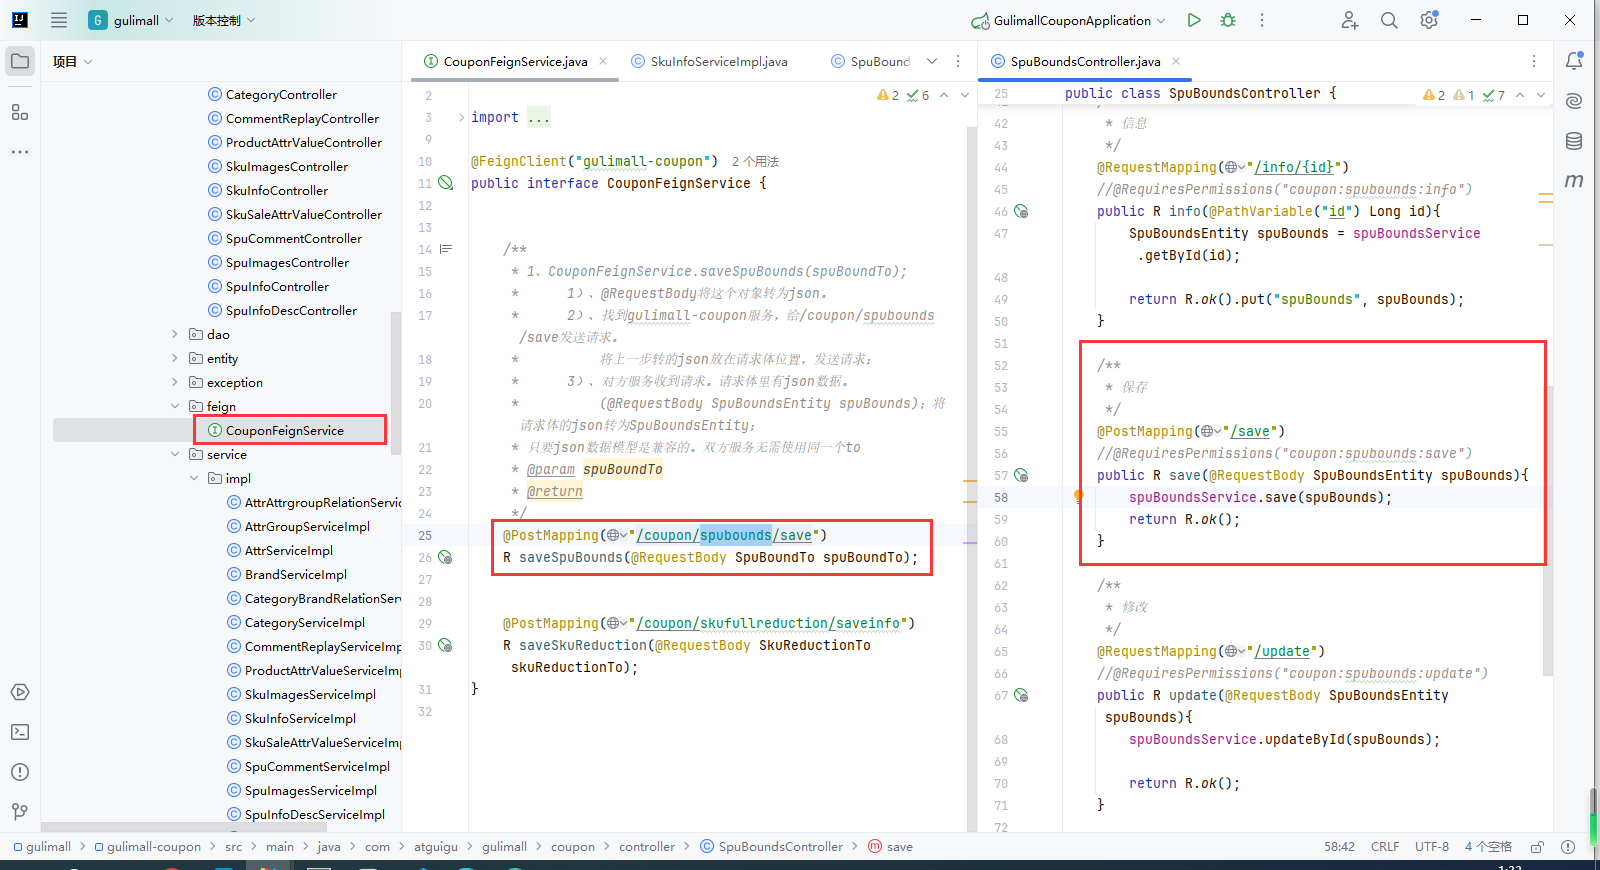The height and width of the screenshot is (870, 1600).
Task: Open the Database tool window icon
Action: [1574, 141]
